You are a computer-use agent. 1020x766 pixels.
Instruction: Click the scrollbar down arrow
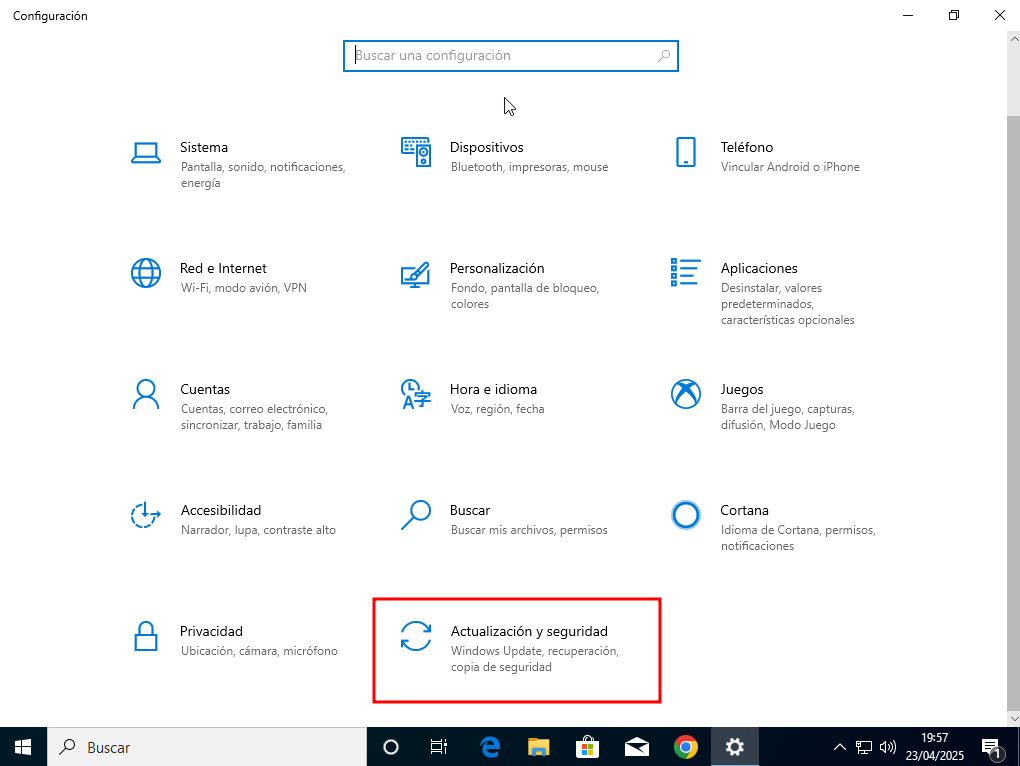tap(1012, 718)
